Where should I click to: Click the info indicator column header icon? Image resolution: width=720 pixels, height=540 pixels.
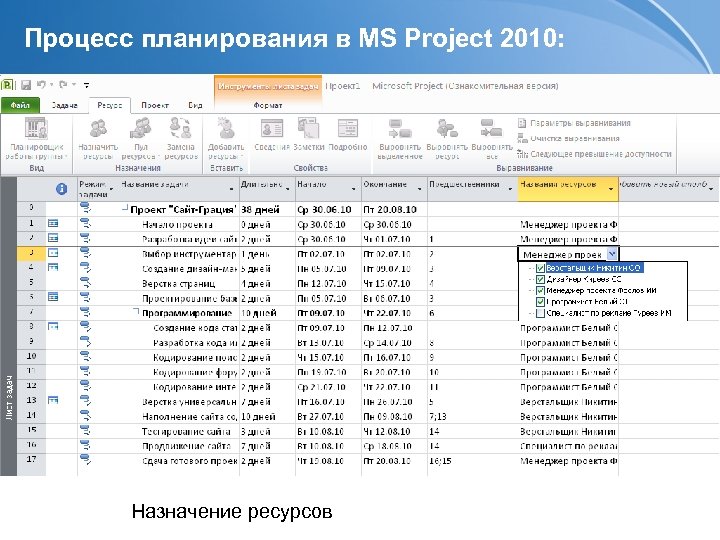(x=61, y=189)
